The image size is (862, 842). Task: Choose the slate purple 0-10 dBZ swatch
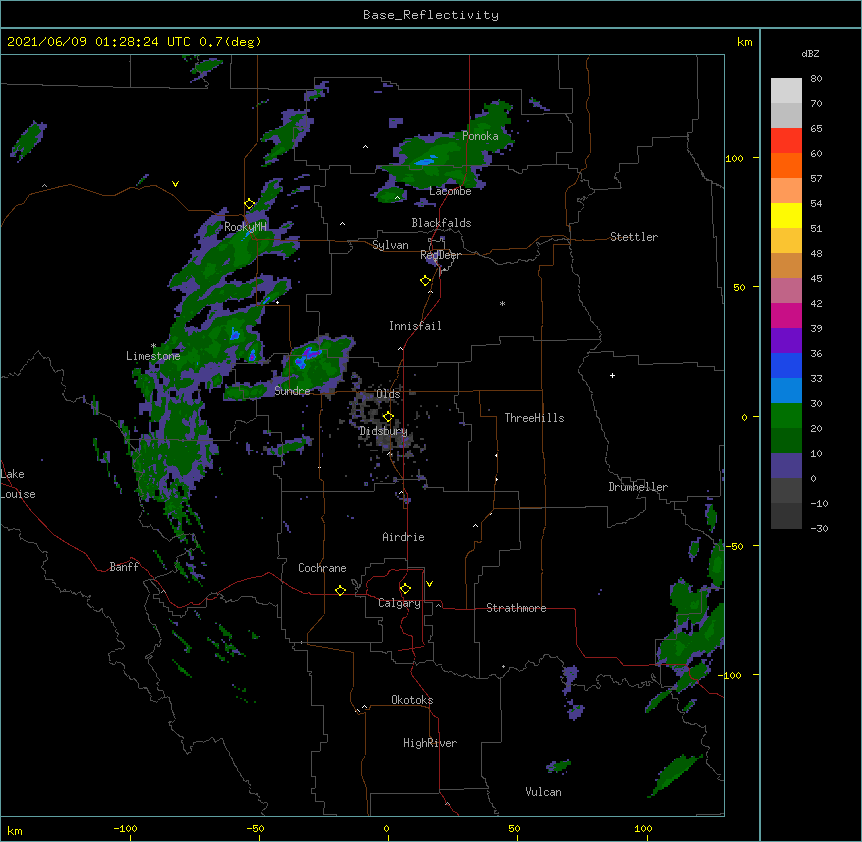[786, 466]
